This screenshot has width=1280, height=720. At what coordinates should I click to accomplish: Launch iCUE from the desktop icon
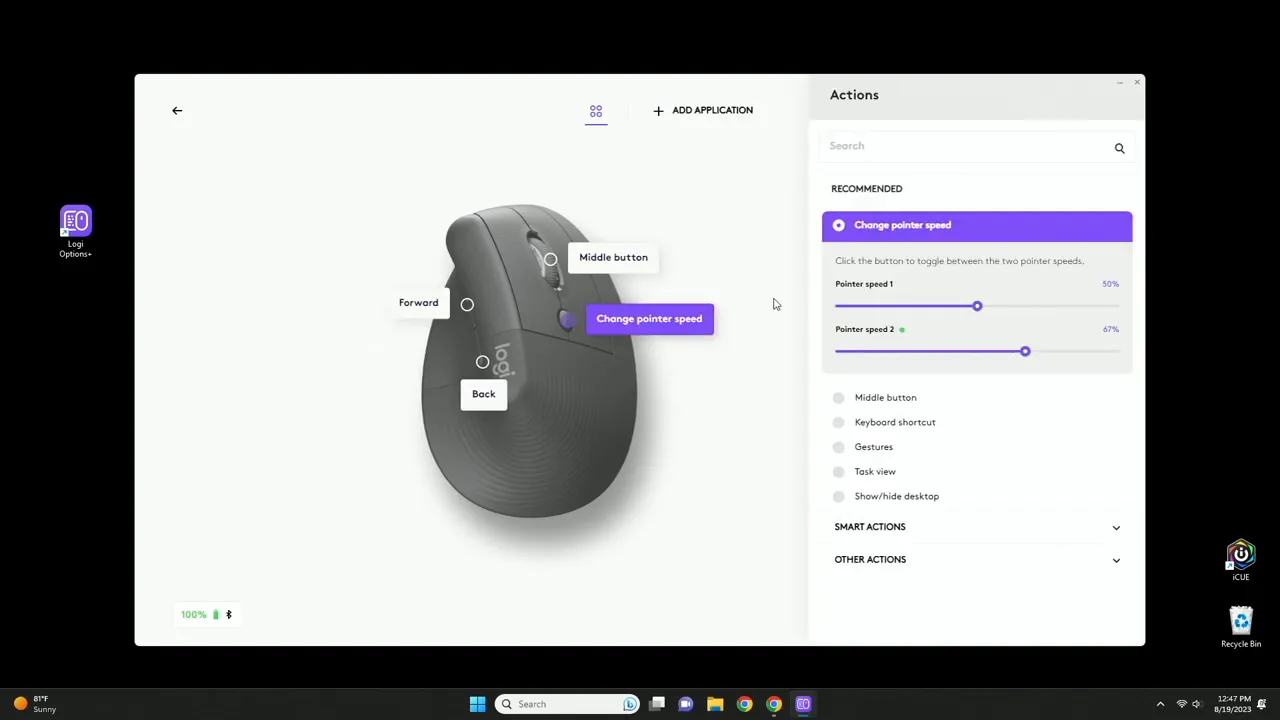click(1240, 556)
